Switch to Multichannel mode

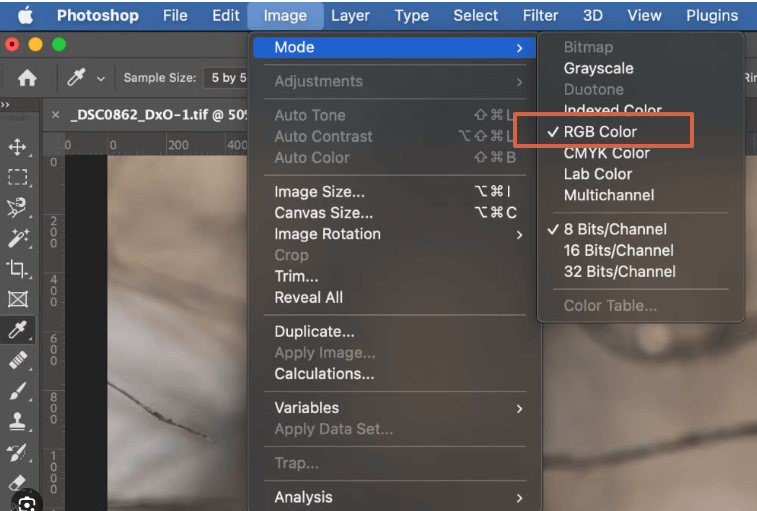click(609, 195)
